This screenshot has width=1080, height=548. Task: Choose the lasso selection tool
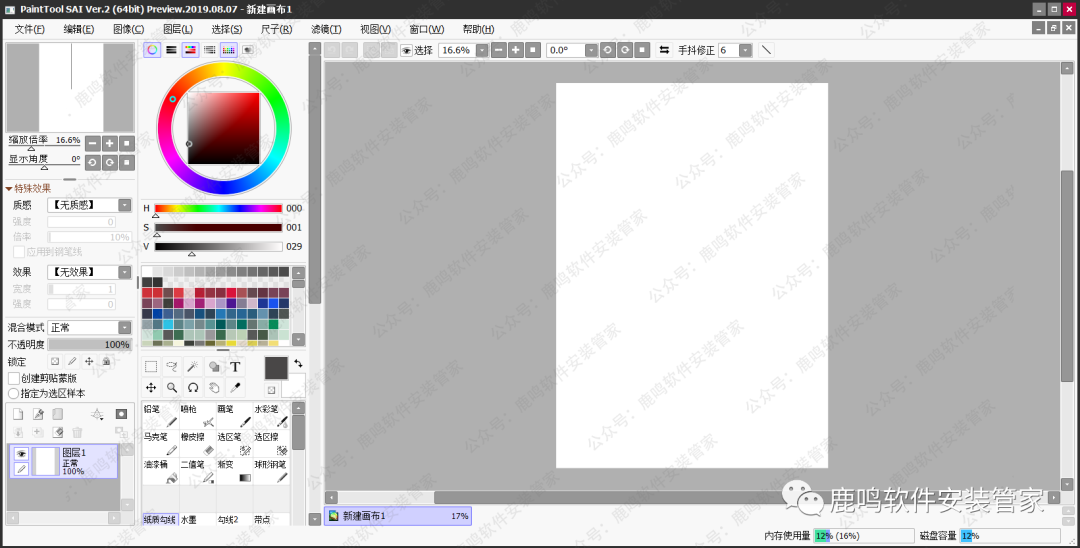point(172,367)
